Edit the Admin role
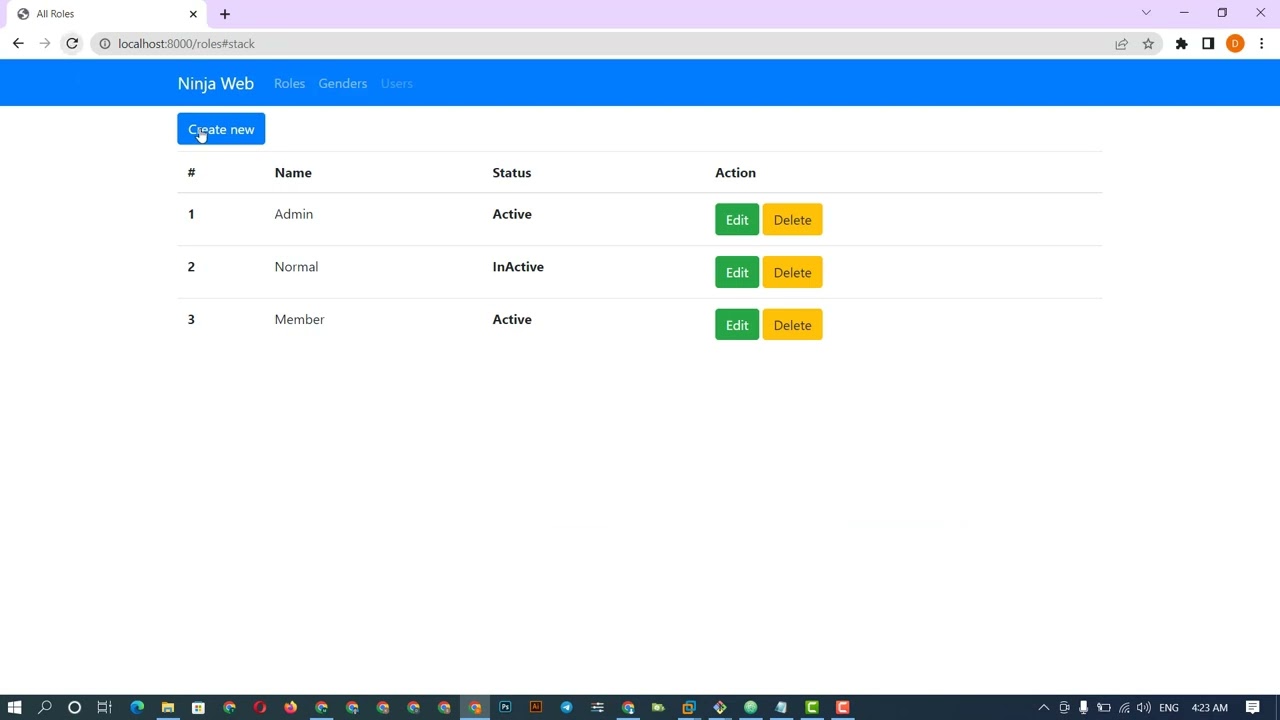This screenshot has width=1280, height=720. 737,220
